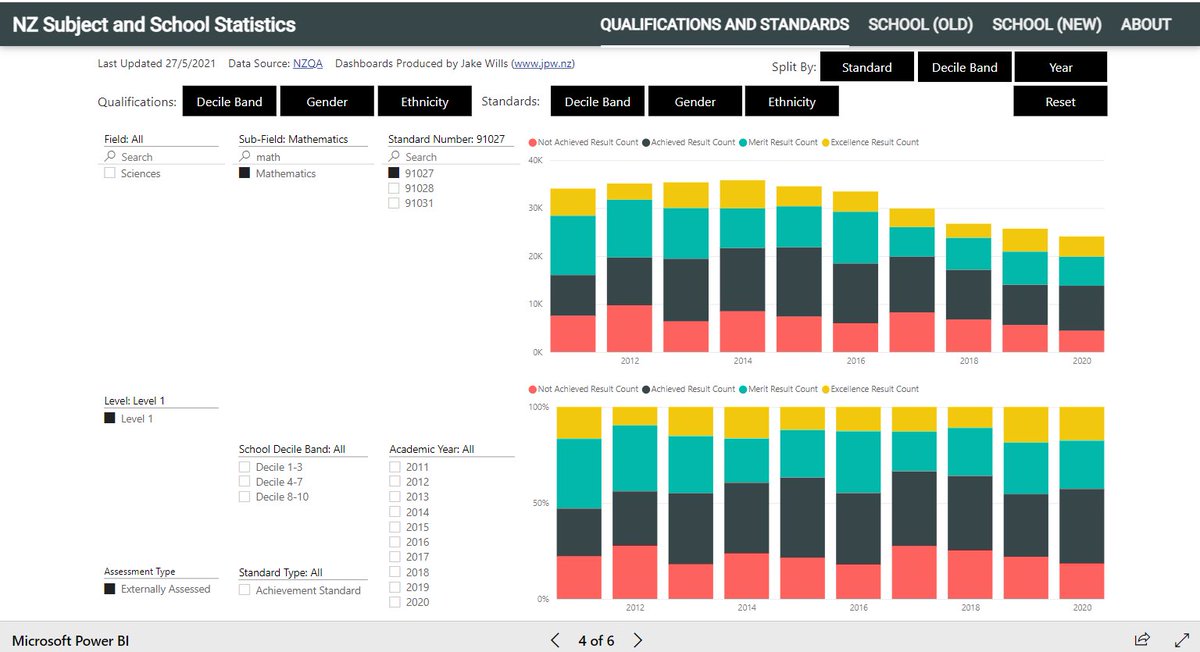Viewport: 1200px width, 652px height.
Task: Switch to the School (New) tab
Action: click(x=1047, y=24)
